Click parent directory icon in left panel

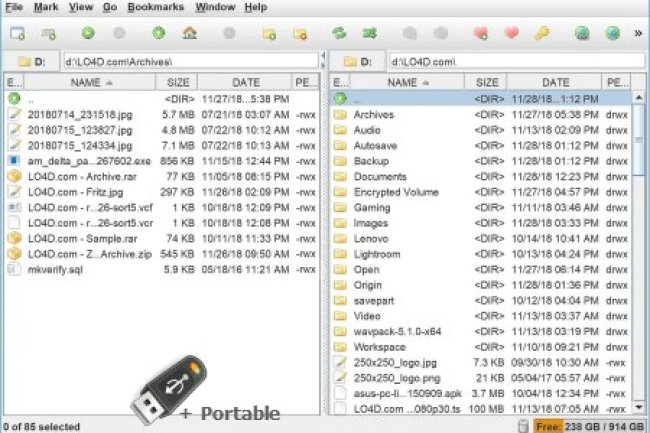[15, 99]
